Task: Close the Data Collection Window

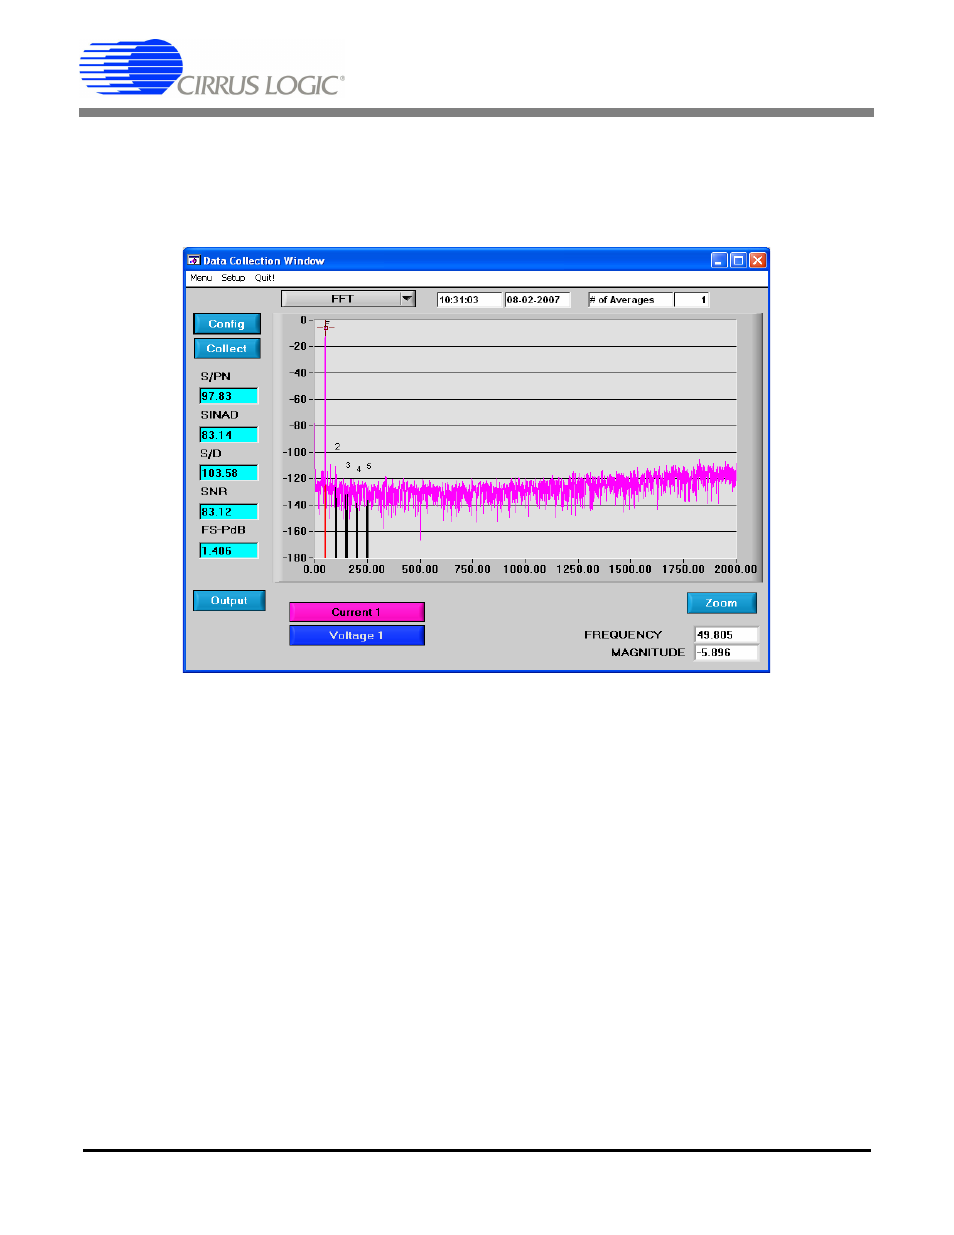Action: pyautogui.click(x=757, y=260)
